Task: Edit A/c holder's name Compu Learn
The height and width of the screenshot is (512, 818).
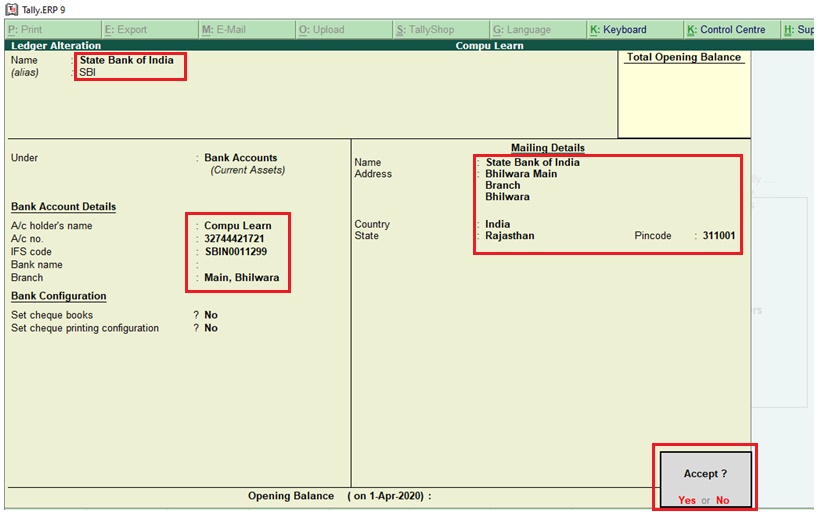Action: tap(237, 225)
